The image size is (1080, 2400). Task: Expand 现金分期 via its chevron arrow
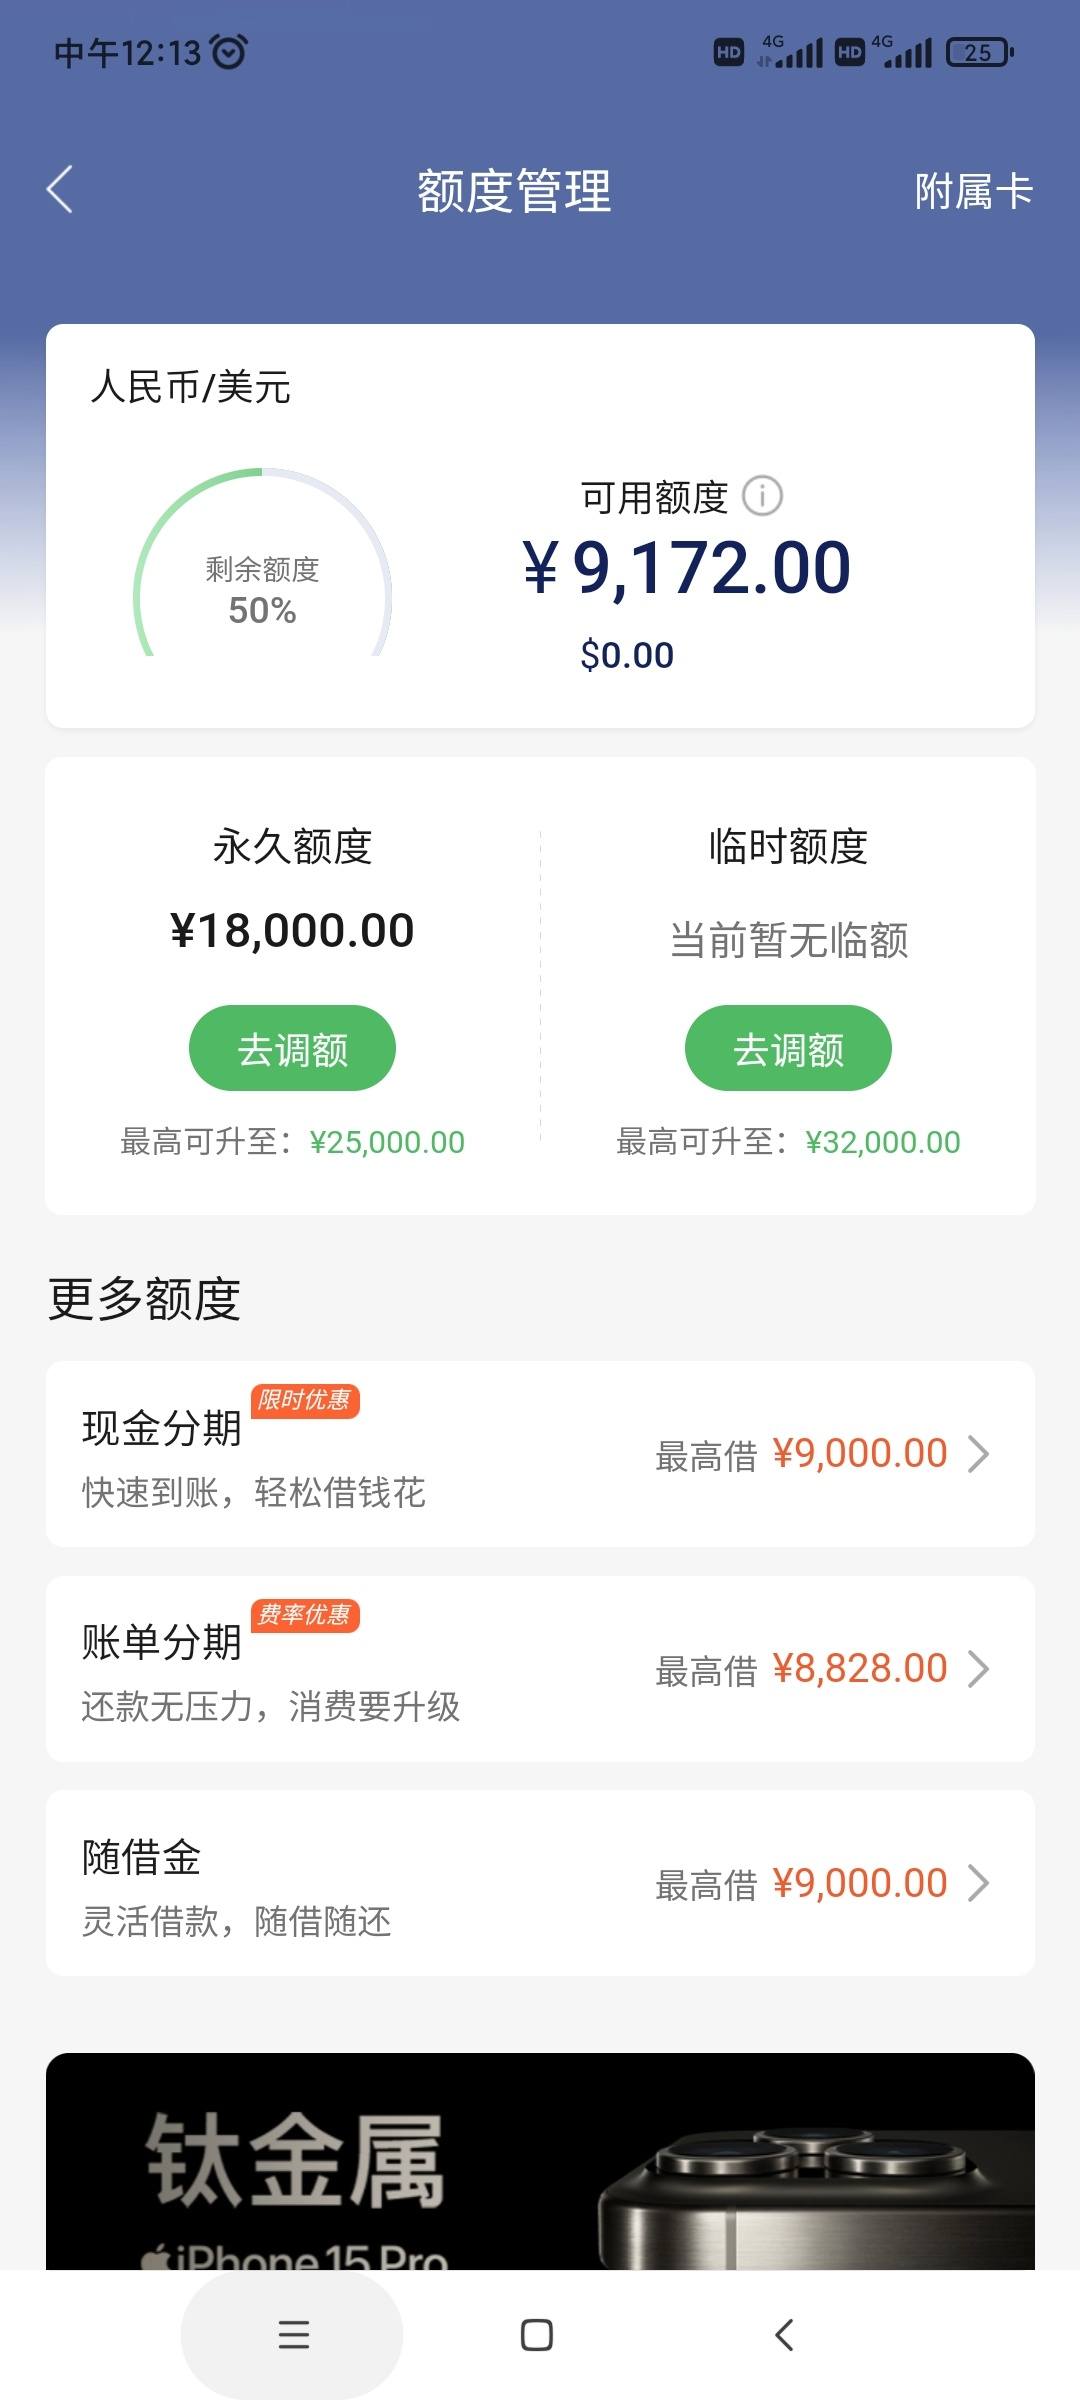pos(979,1454)
